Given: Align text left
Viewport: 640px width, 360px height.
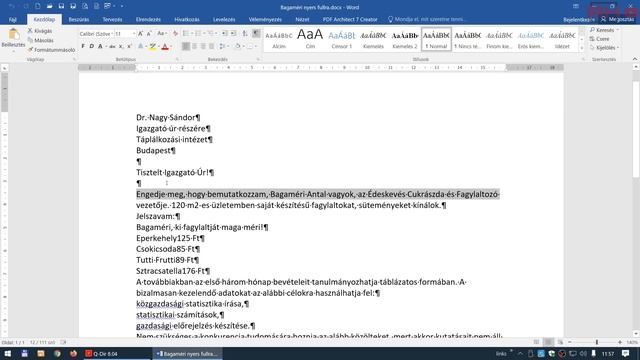Looking at the screenshot, I should click(186, 47).
